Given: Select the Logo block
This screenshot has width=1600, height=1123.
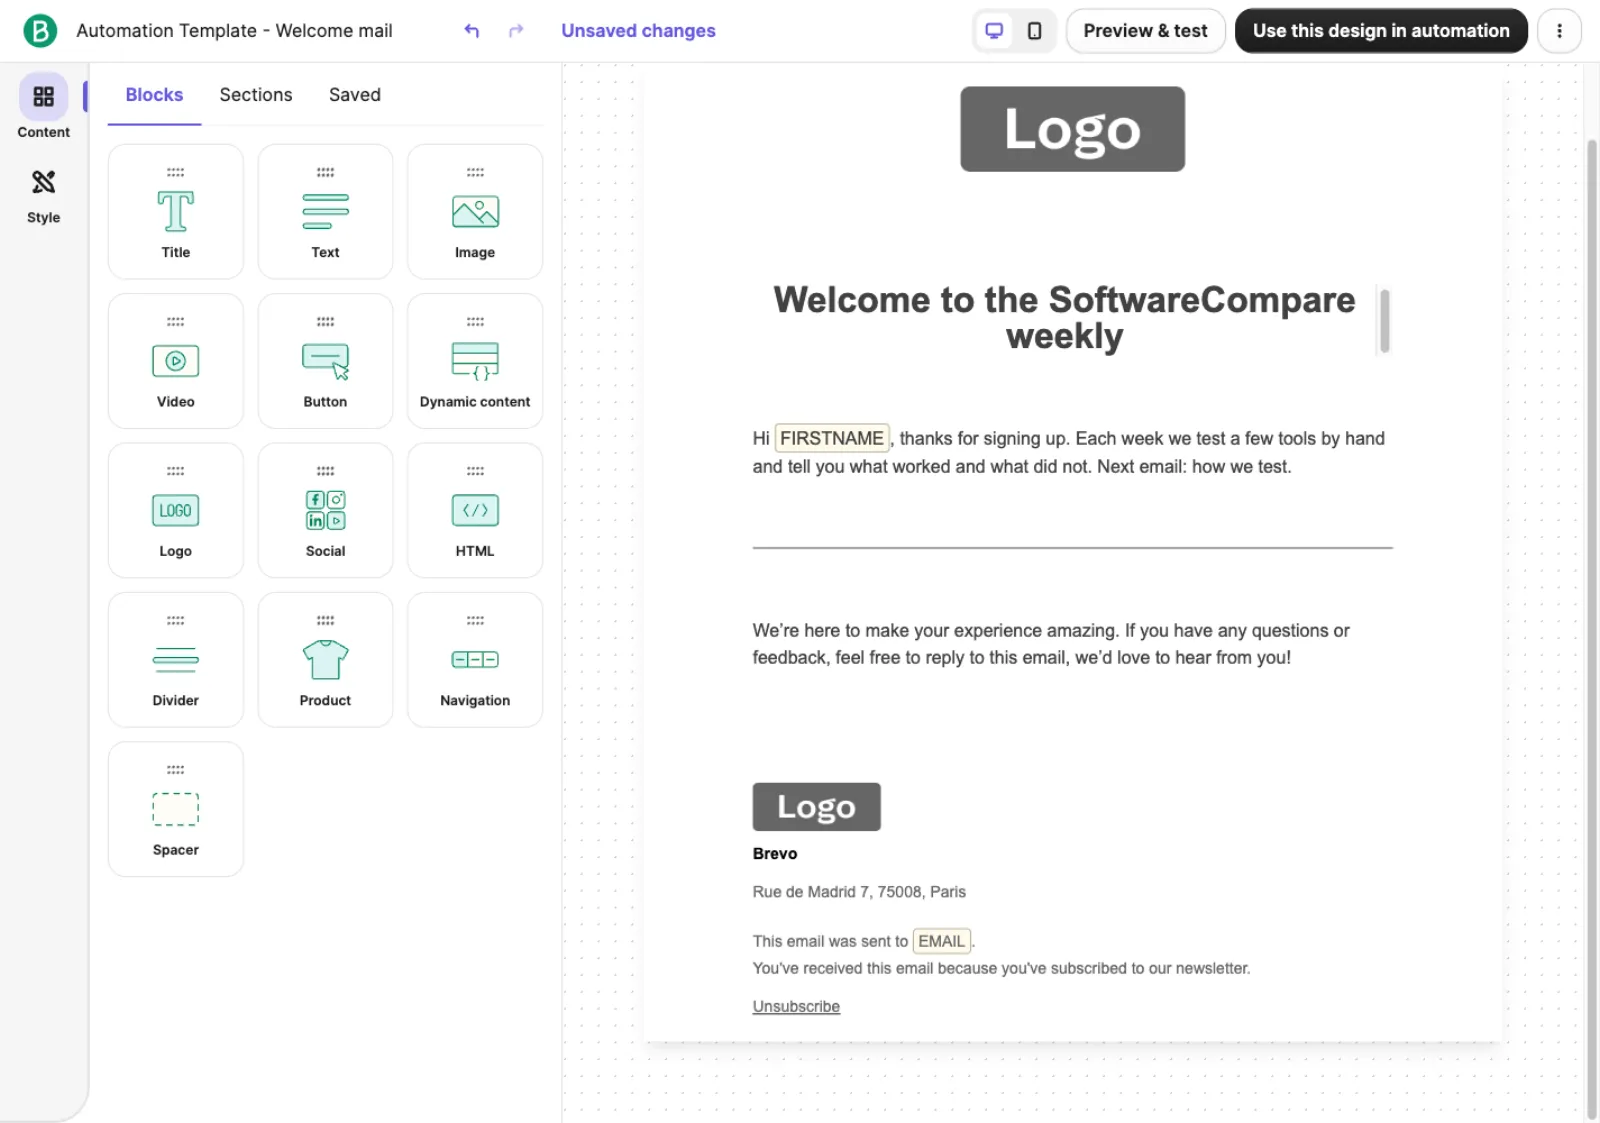Looking at the screenshot, I should [176, 510].
